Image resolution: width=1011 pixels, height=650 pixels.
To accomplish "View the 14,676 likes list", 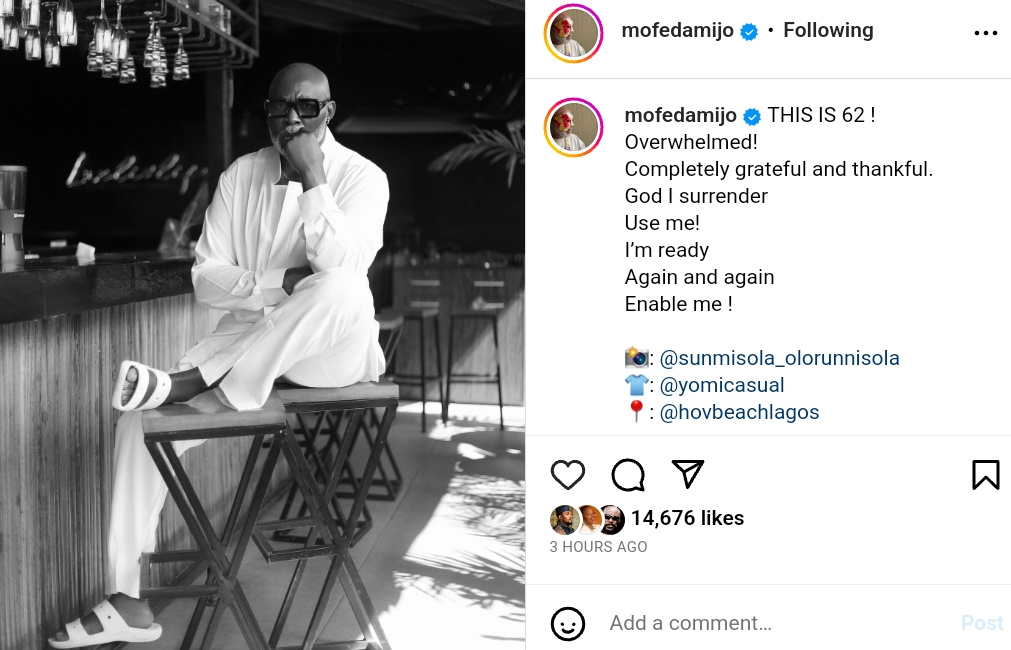I will pyautogui.click(x=687, y=518).
